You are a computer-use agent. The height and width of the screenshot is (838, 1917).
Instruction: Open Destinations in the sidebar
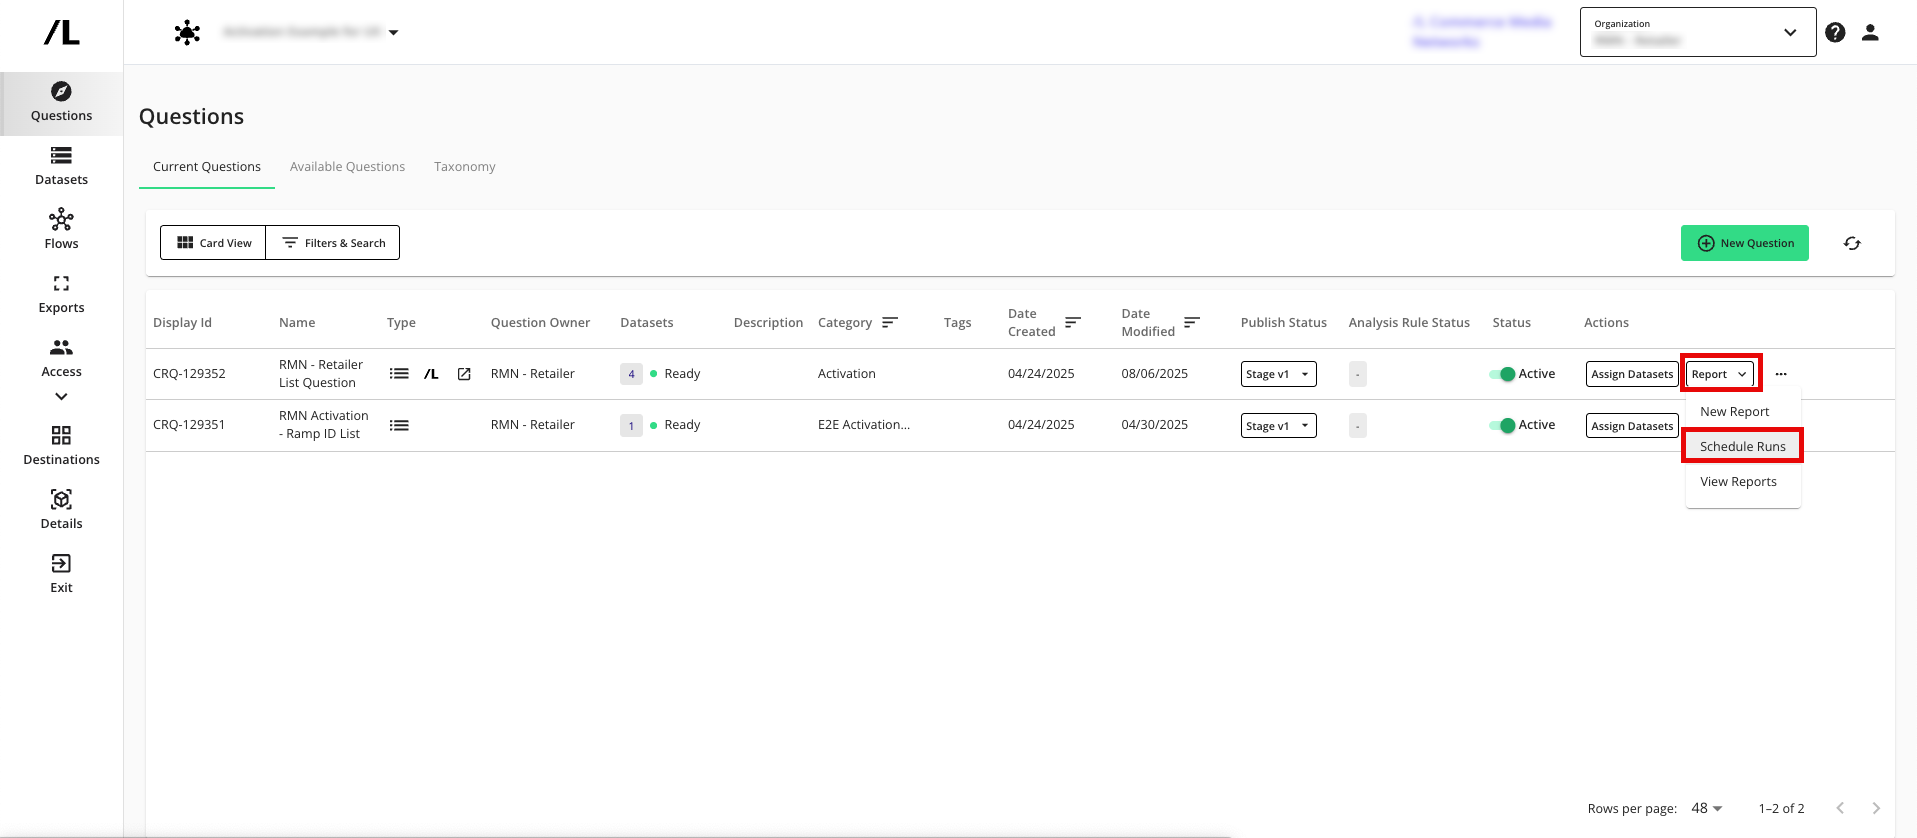coord(61,446)
